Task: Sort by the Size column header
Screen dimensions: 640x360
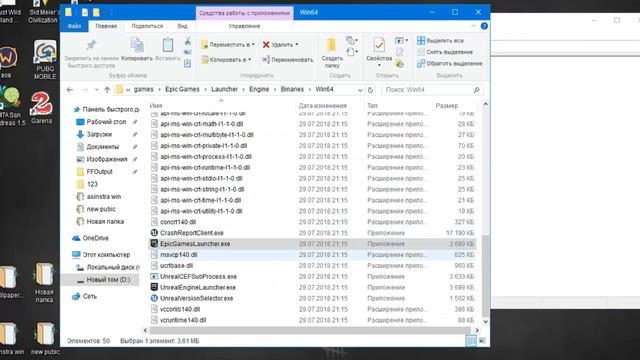Action: 447,106
